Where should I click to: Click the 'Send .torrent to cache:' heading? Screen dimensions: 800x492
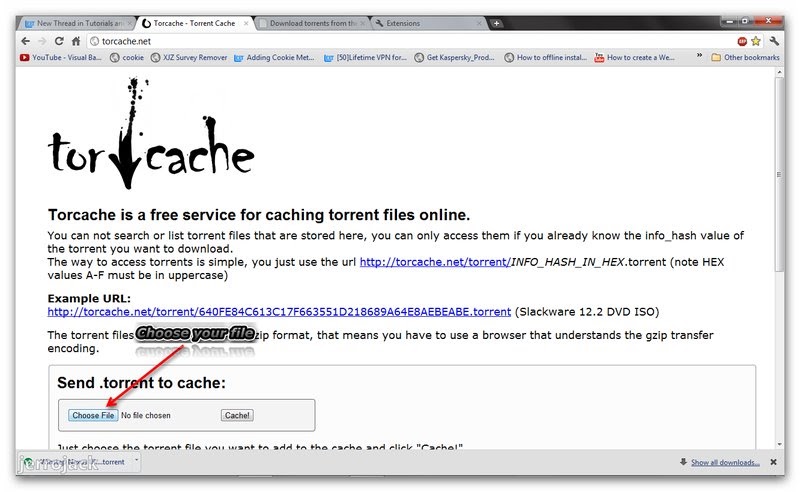[x=141, y=383]
